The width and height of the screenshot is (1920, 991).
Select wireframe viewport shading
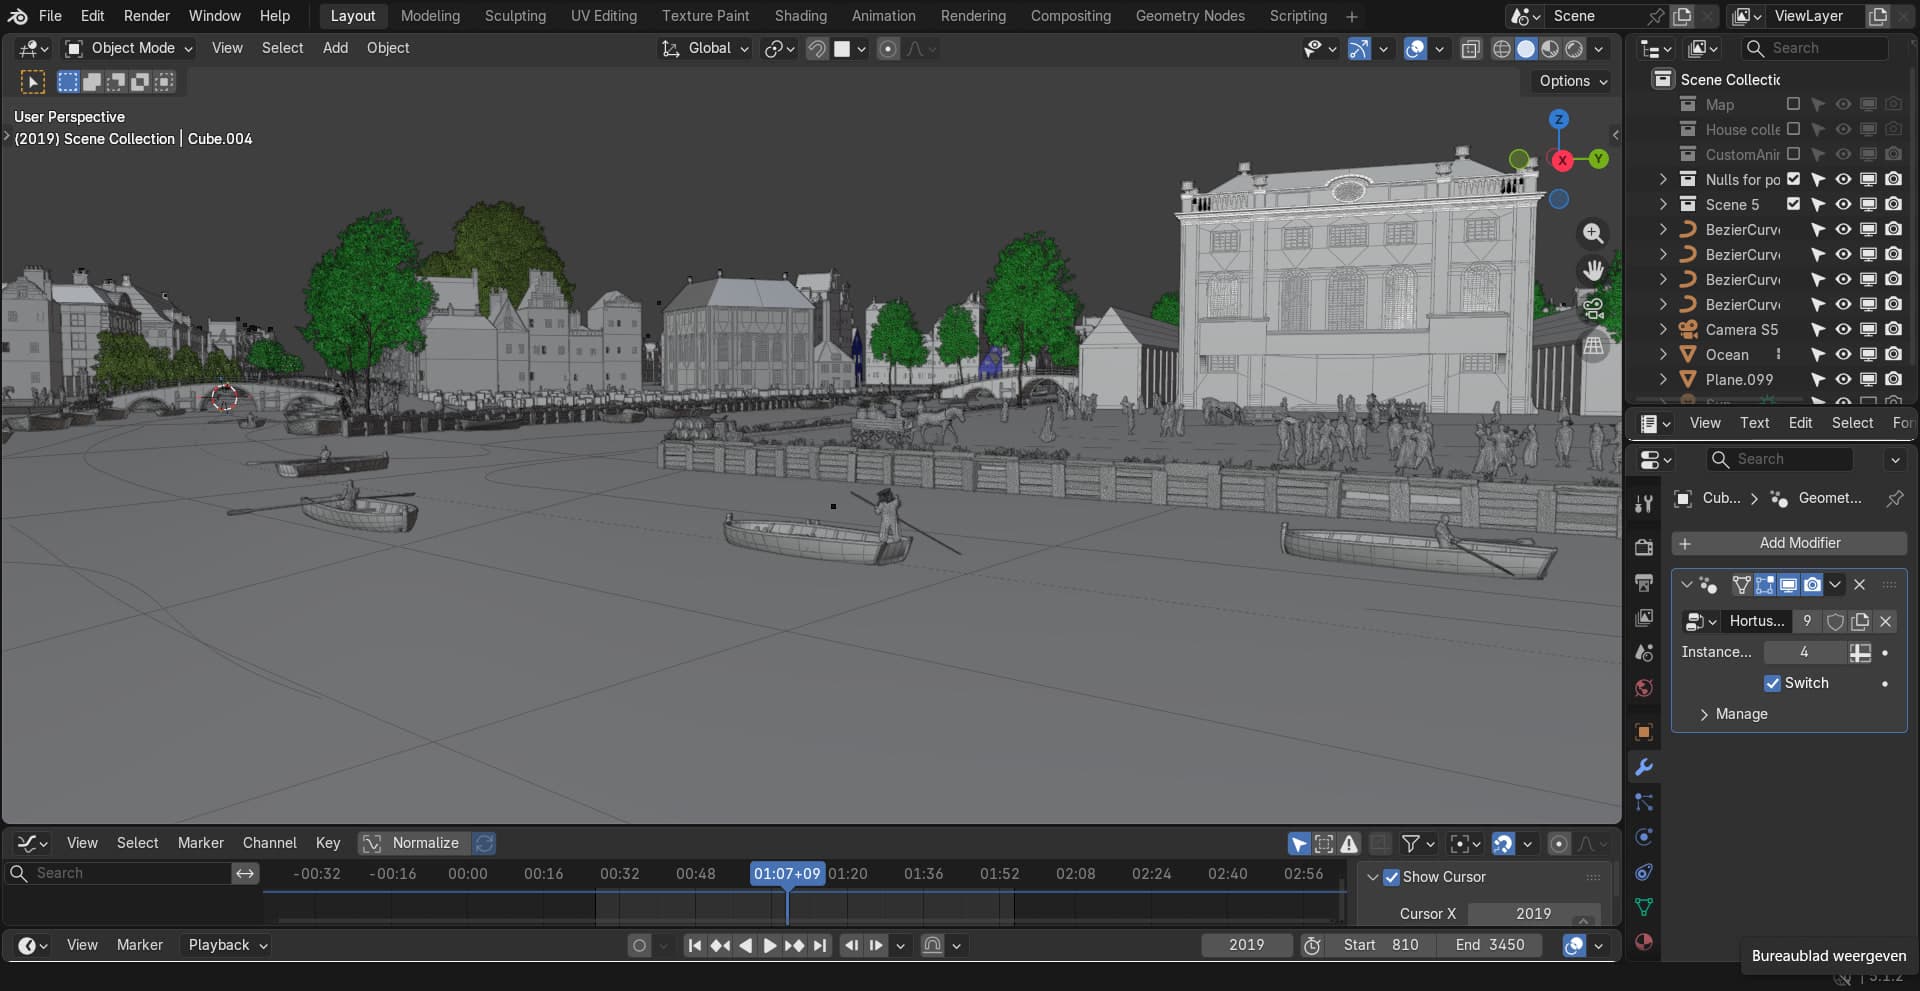(1502, 49)
